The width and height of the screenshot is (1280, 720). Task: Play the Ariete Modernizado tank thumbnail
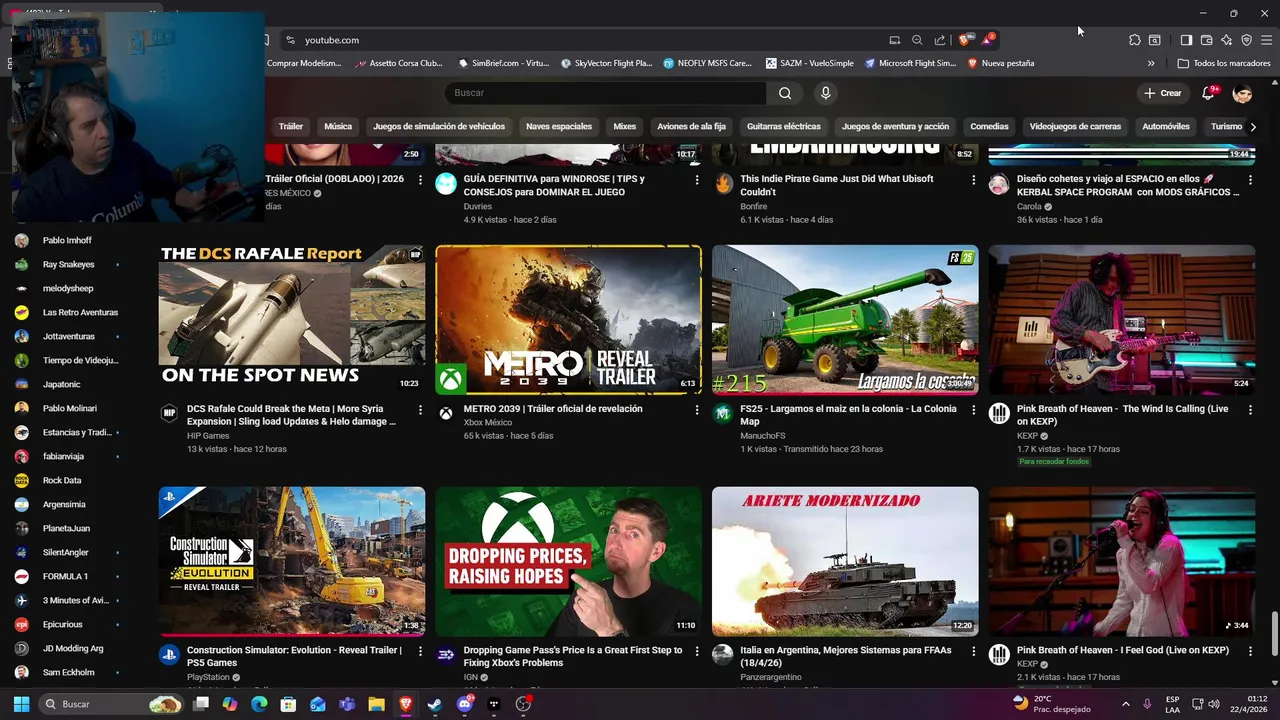(x=845, y=561)
